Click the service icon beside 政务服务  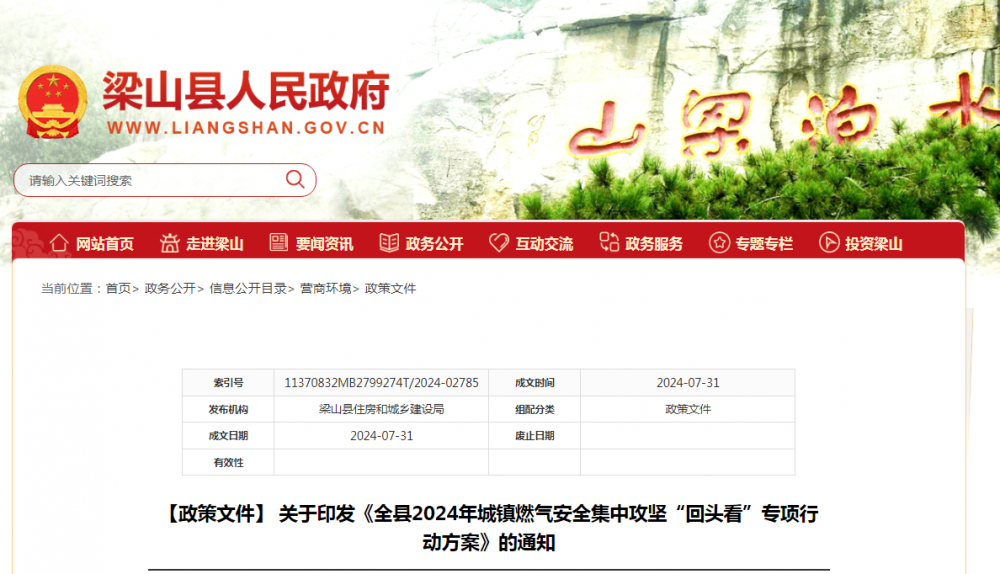tap(609, 243)
